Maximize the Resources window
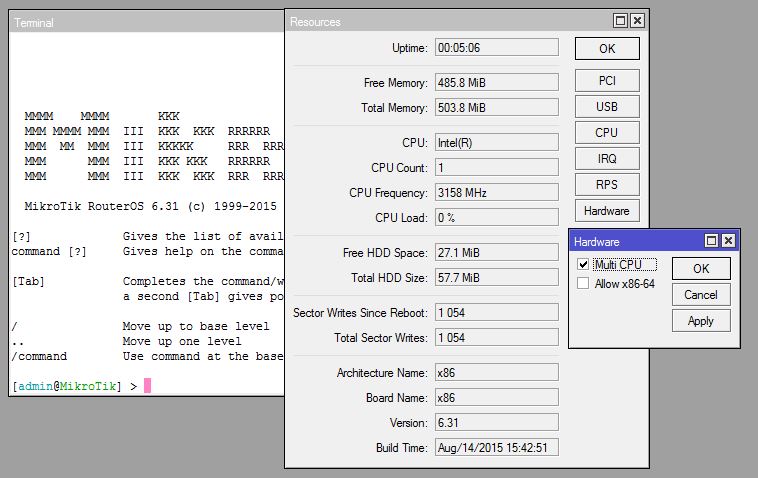Screen dimensions: 758x478 pos(621,21)
